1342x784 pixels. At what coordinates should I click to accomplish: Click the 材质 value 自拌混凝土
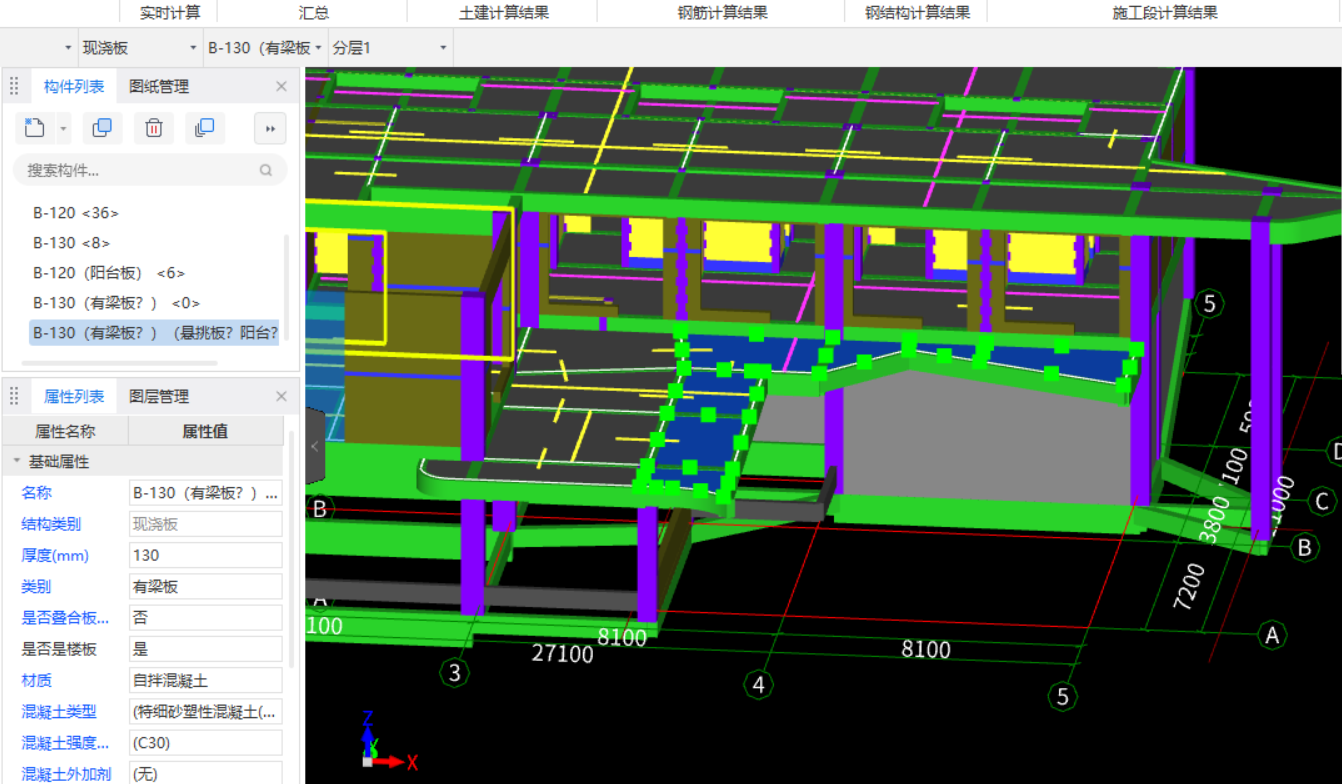[x=206, y=681]
